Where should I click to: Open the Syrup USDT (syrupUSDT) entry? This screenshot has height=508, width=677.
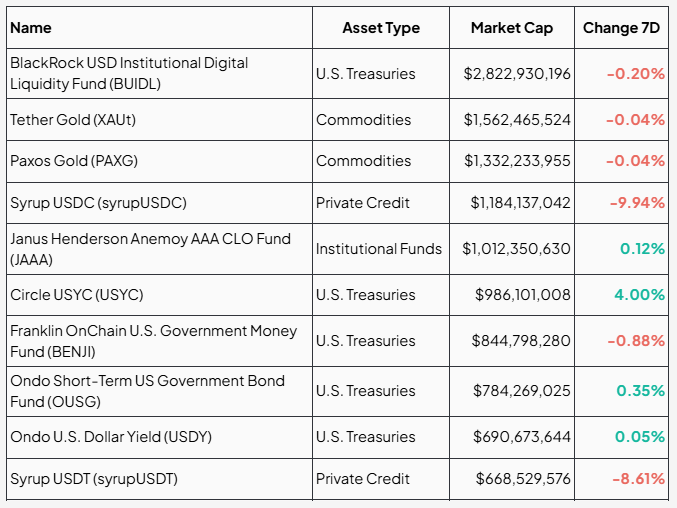click(x=94, y=479)
